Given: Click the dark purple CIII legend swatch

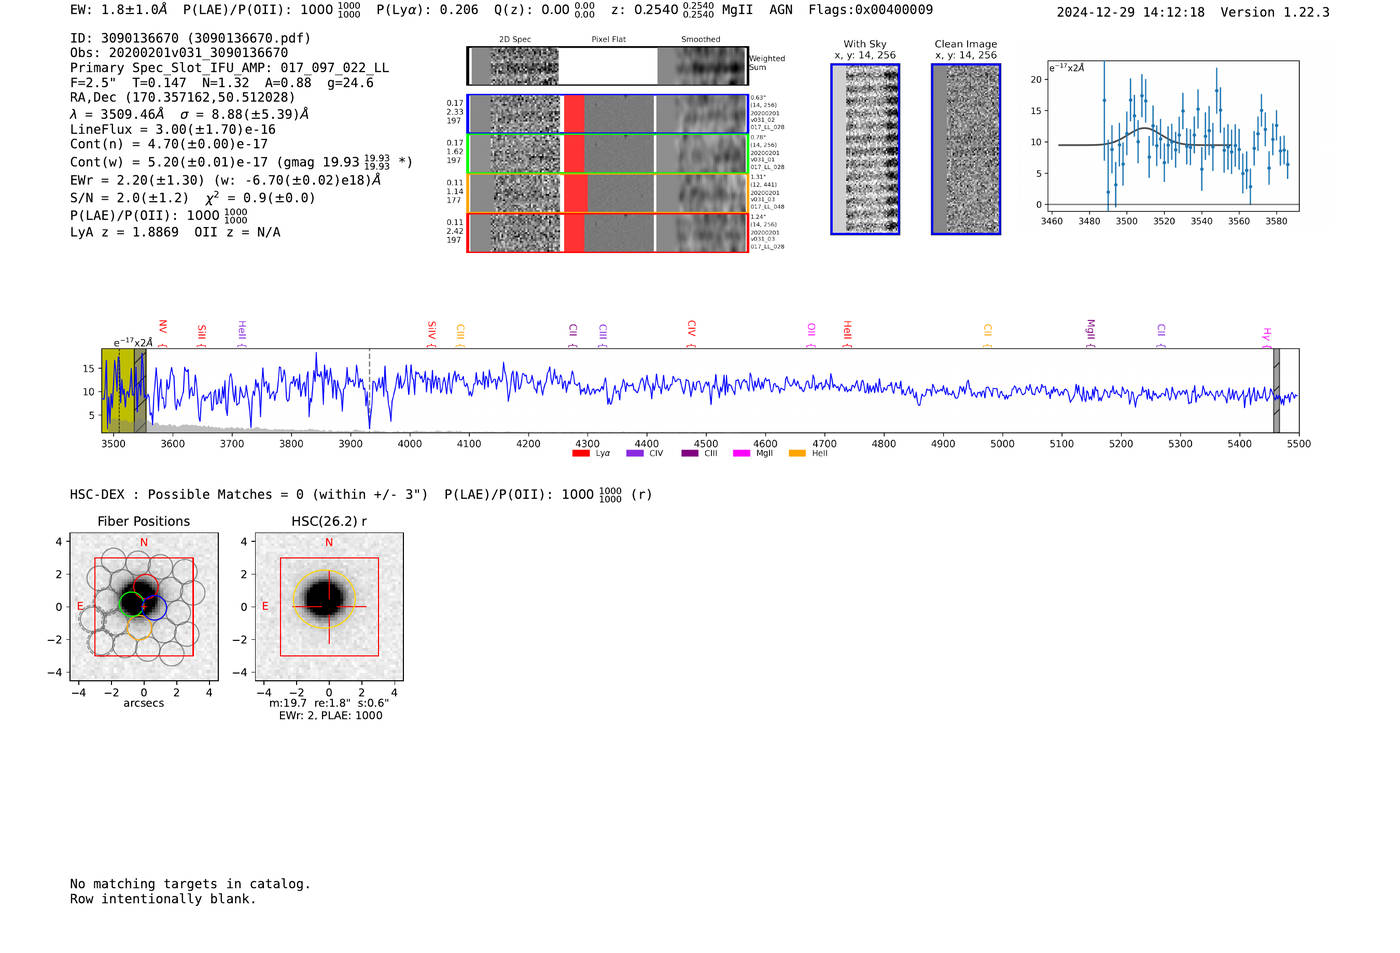Looking at the screenshot, I should (690, 454).
